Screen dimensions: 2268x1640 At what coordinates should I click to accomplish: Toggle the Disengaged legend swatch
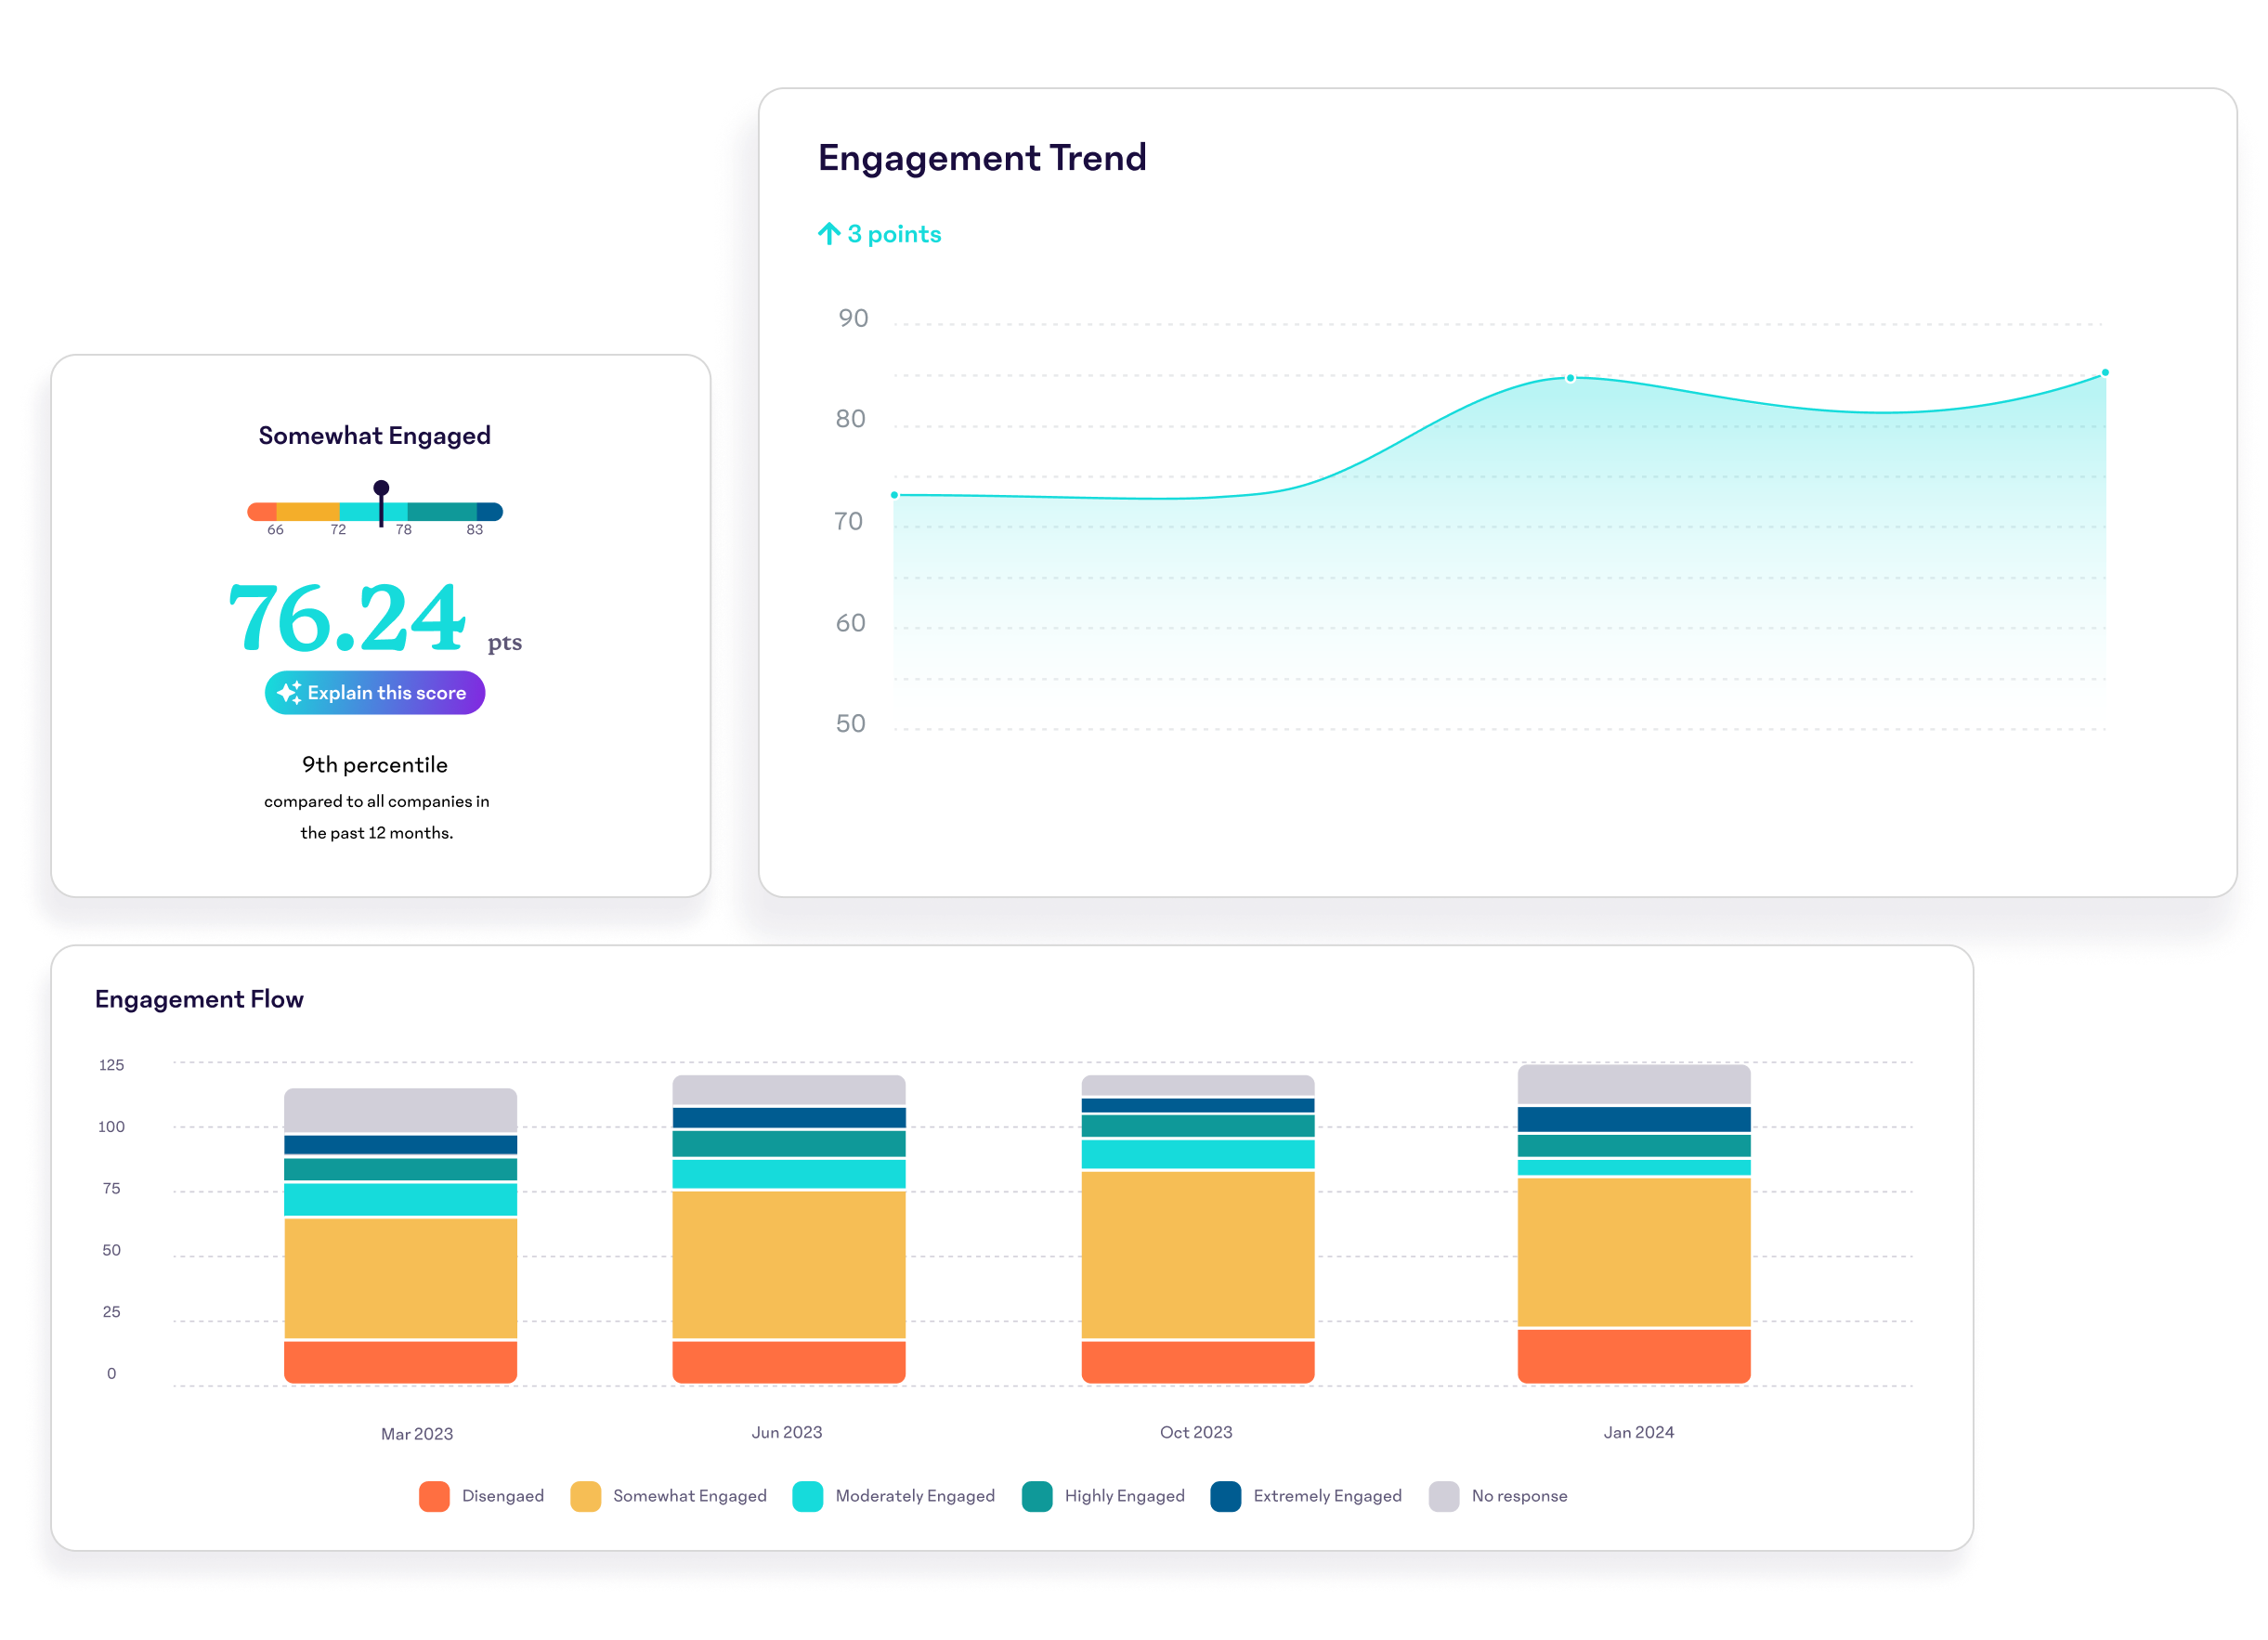click(434, 1496)
